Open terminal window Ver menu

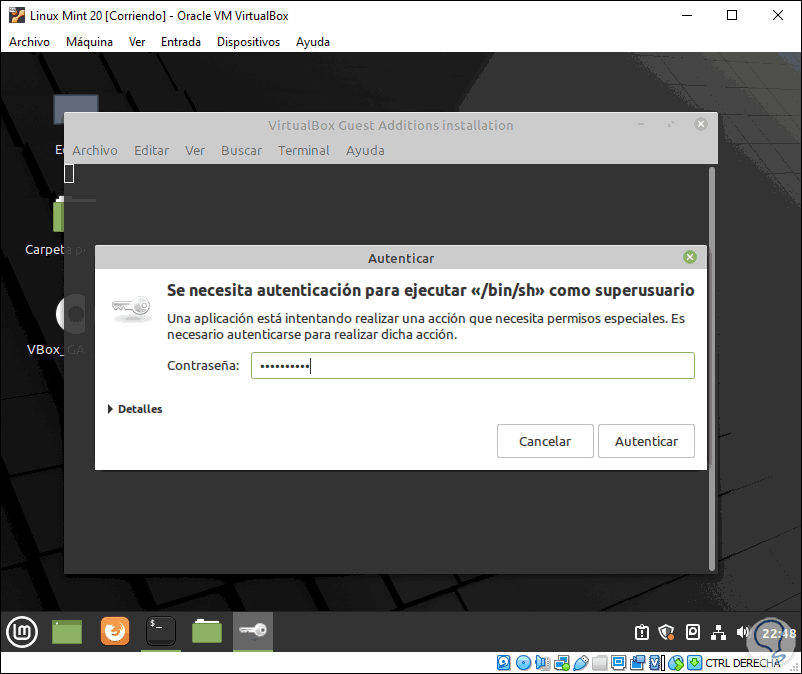click(195, 150)
